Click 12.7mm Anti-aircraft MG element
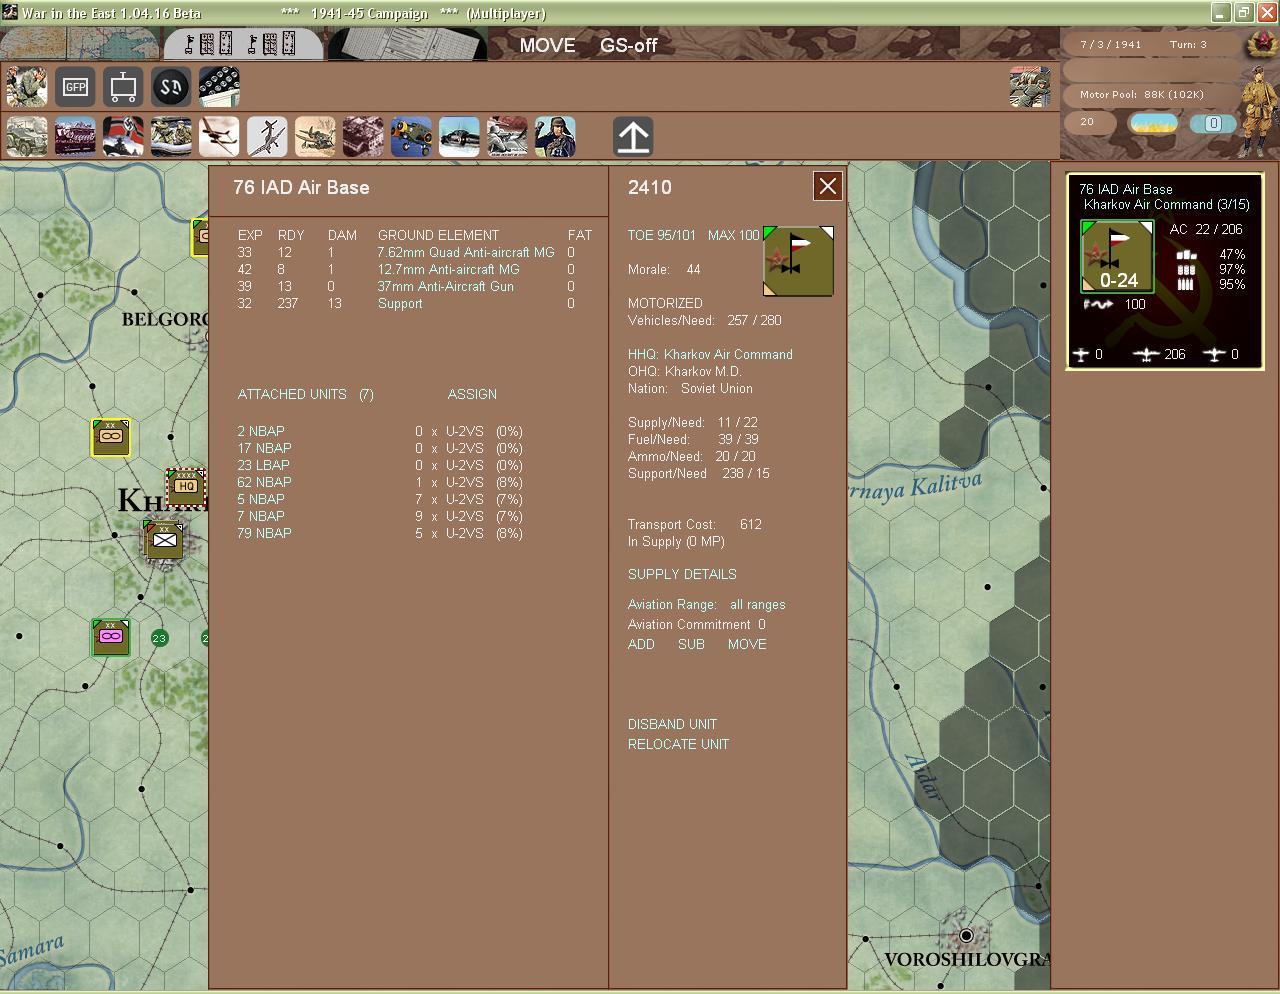1280x994 pixels. (449, 269)
